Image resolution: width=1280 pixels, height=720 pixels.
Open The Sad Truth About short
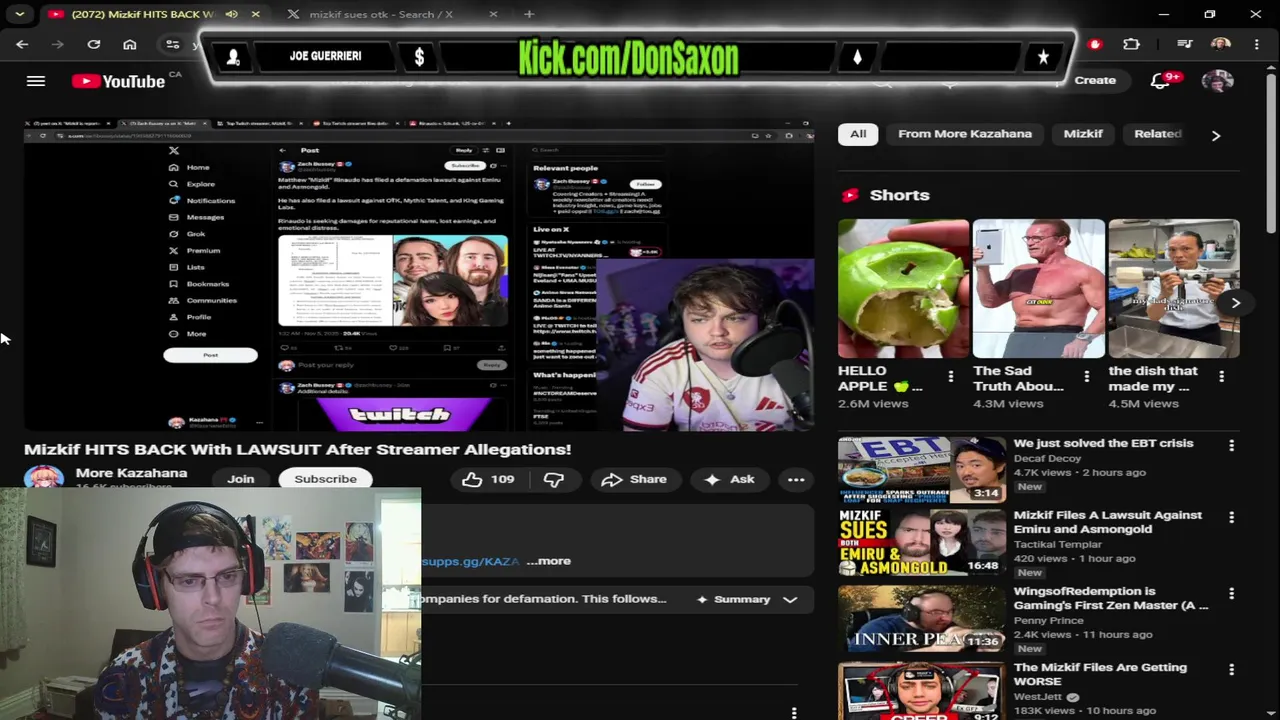click(1038, 289)
